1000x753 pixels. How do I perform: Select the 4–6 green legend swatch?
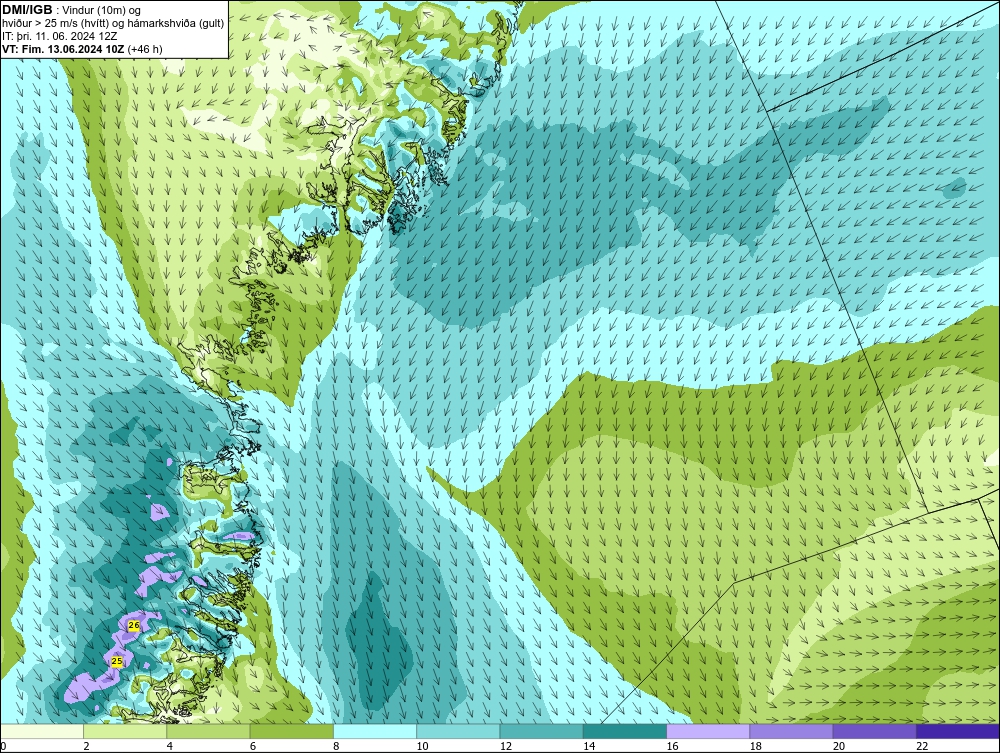point(209,731)
